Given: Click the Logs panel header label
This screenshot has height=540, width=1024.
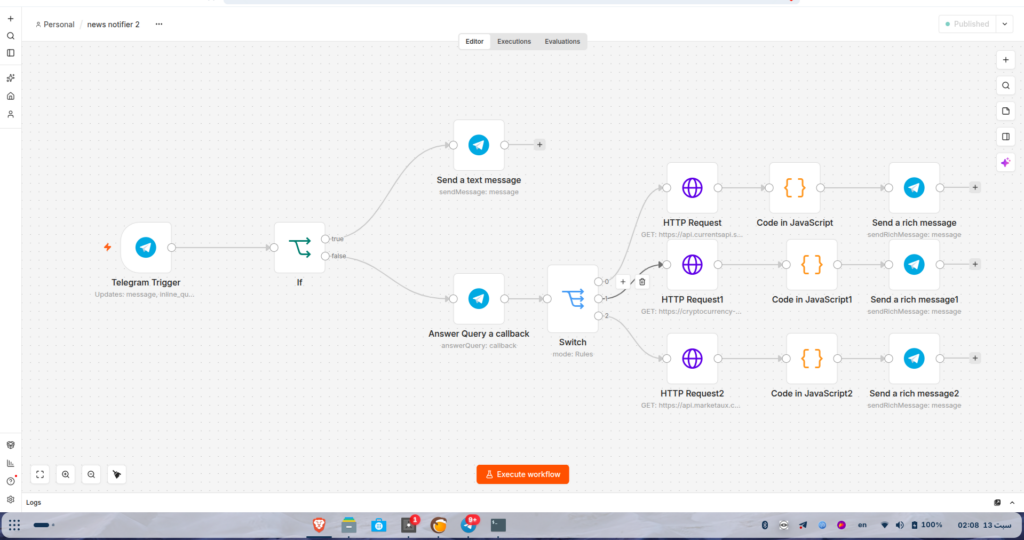Looking at the screenshot, I should [33, 503].
